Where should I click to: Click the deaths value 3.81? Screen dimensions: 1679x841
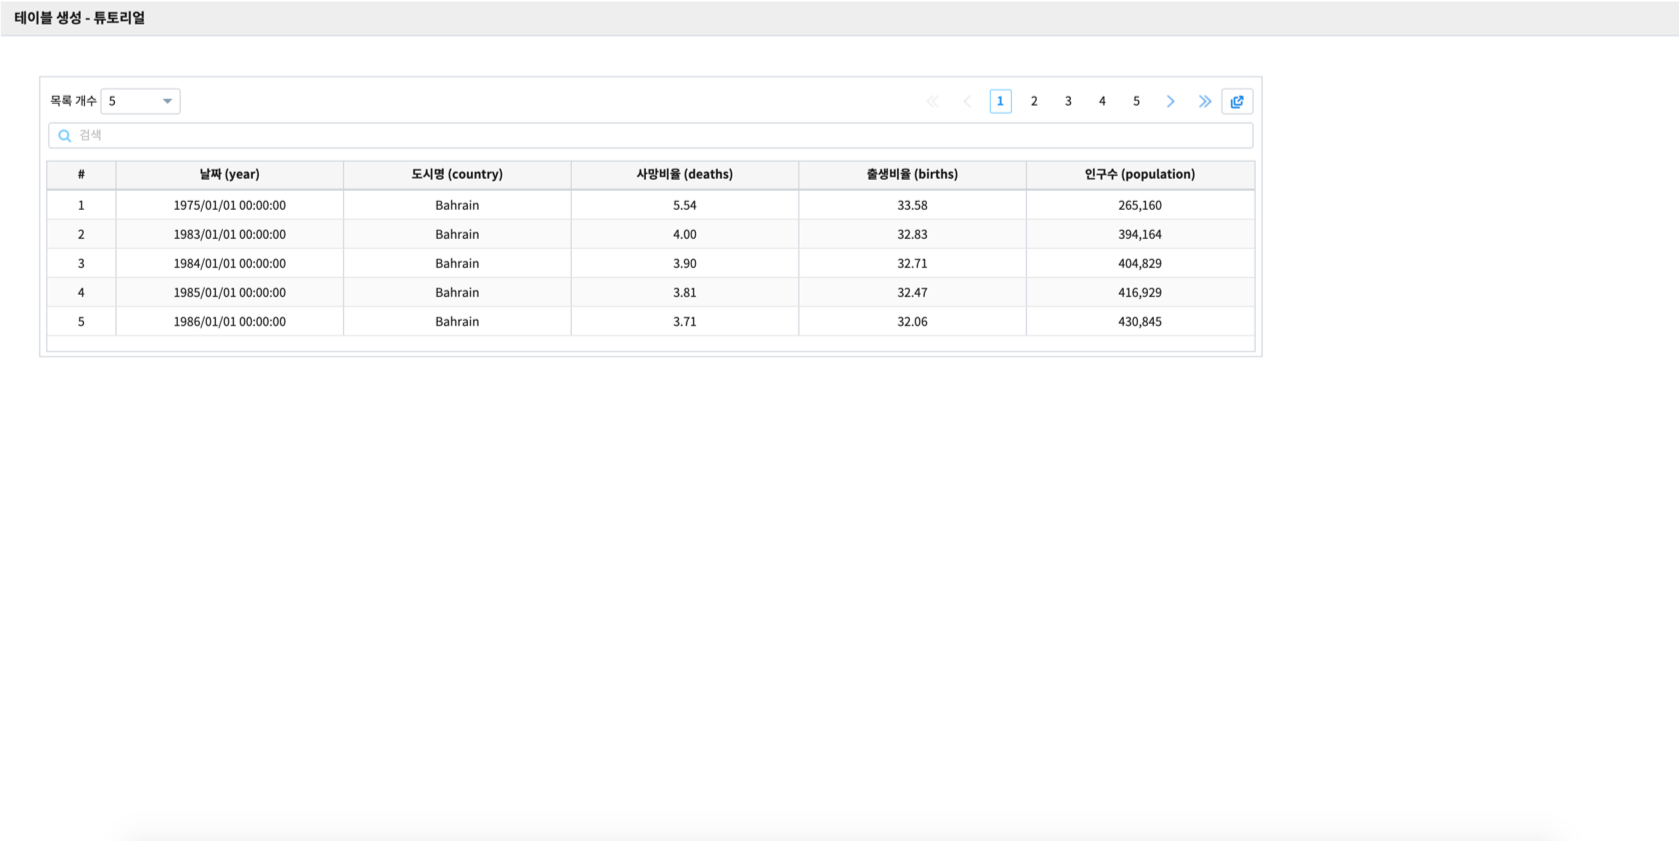(685, 292)
